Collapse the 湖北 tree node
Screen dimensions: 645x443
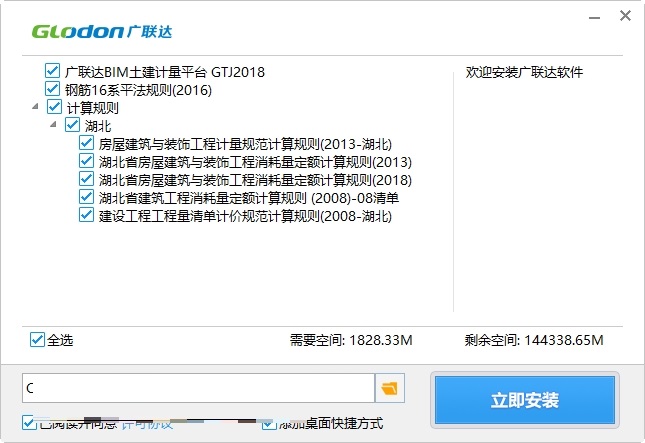coord(54,126)
